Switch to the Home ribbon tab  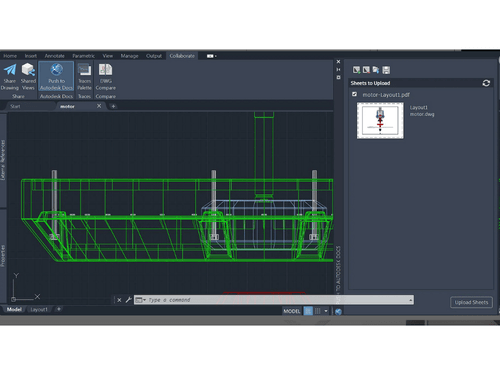pyautogui.click(x=10, y=56)
